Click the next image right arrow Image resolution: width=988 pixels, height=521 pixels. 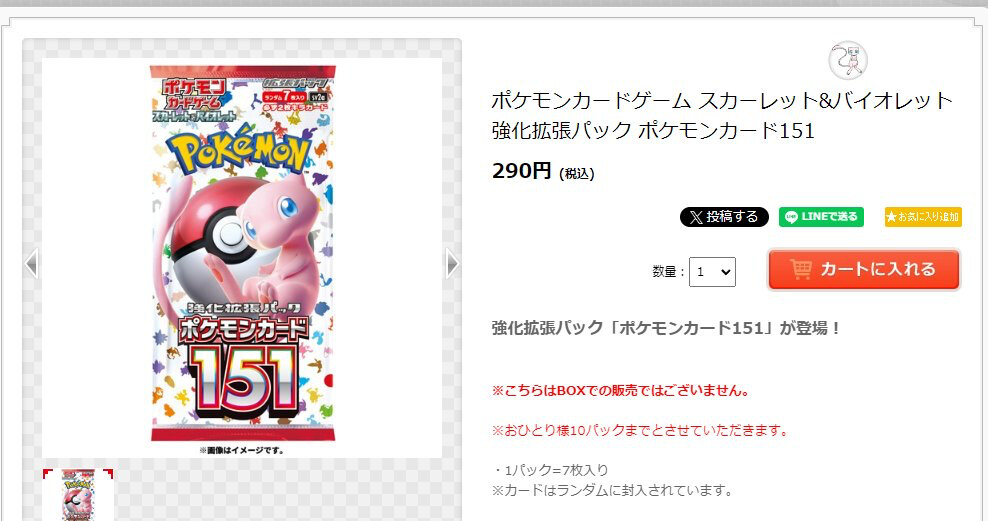[x=452, y=263]
